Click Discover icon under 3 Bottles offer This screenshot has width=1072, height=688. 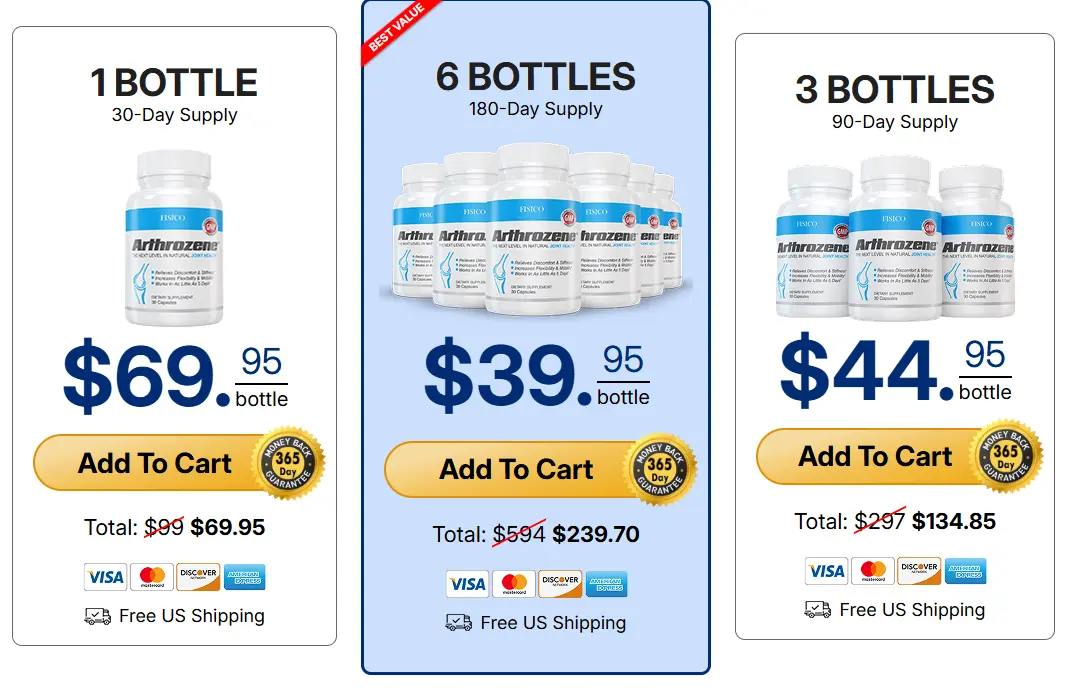(x=919, y=571)
